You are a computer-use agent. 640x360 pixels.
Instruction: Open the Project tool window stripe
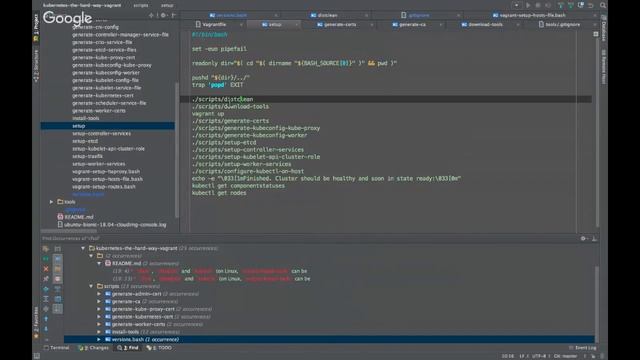[x=36, y=28]
